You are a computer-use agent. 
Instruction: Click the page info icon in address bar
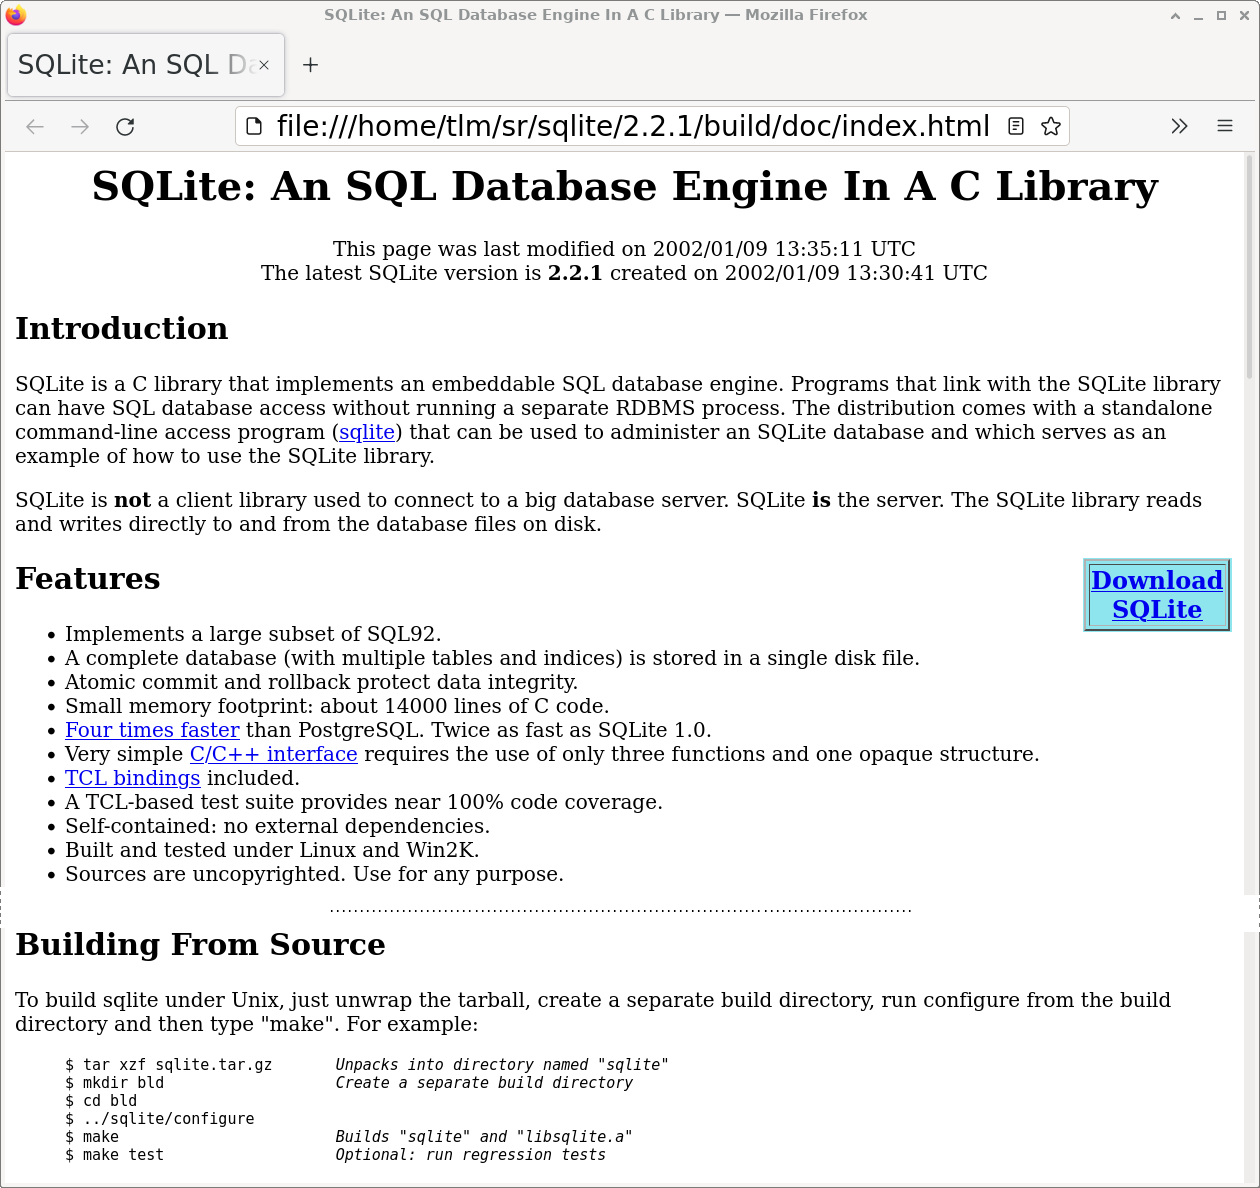point(255,126)
